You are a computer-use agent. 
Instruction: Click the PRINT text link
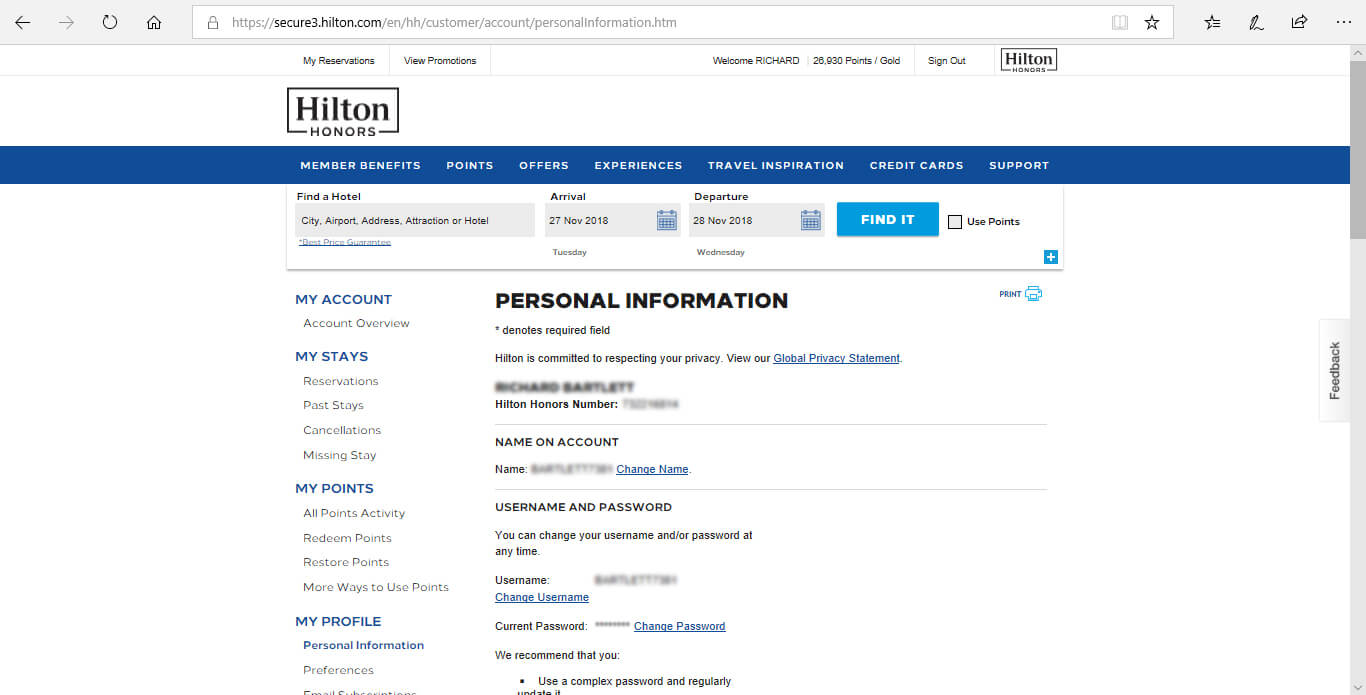(x=1010, y=295)
